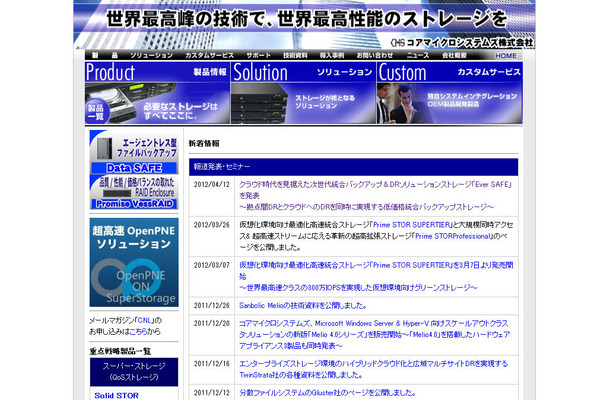This screenshot has height=400, width=610.
Task: Click the 報道発表・セミナー section header
Action: pos(354,167)
